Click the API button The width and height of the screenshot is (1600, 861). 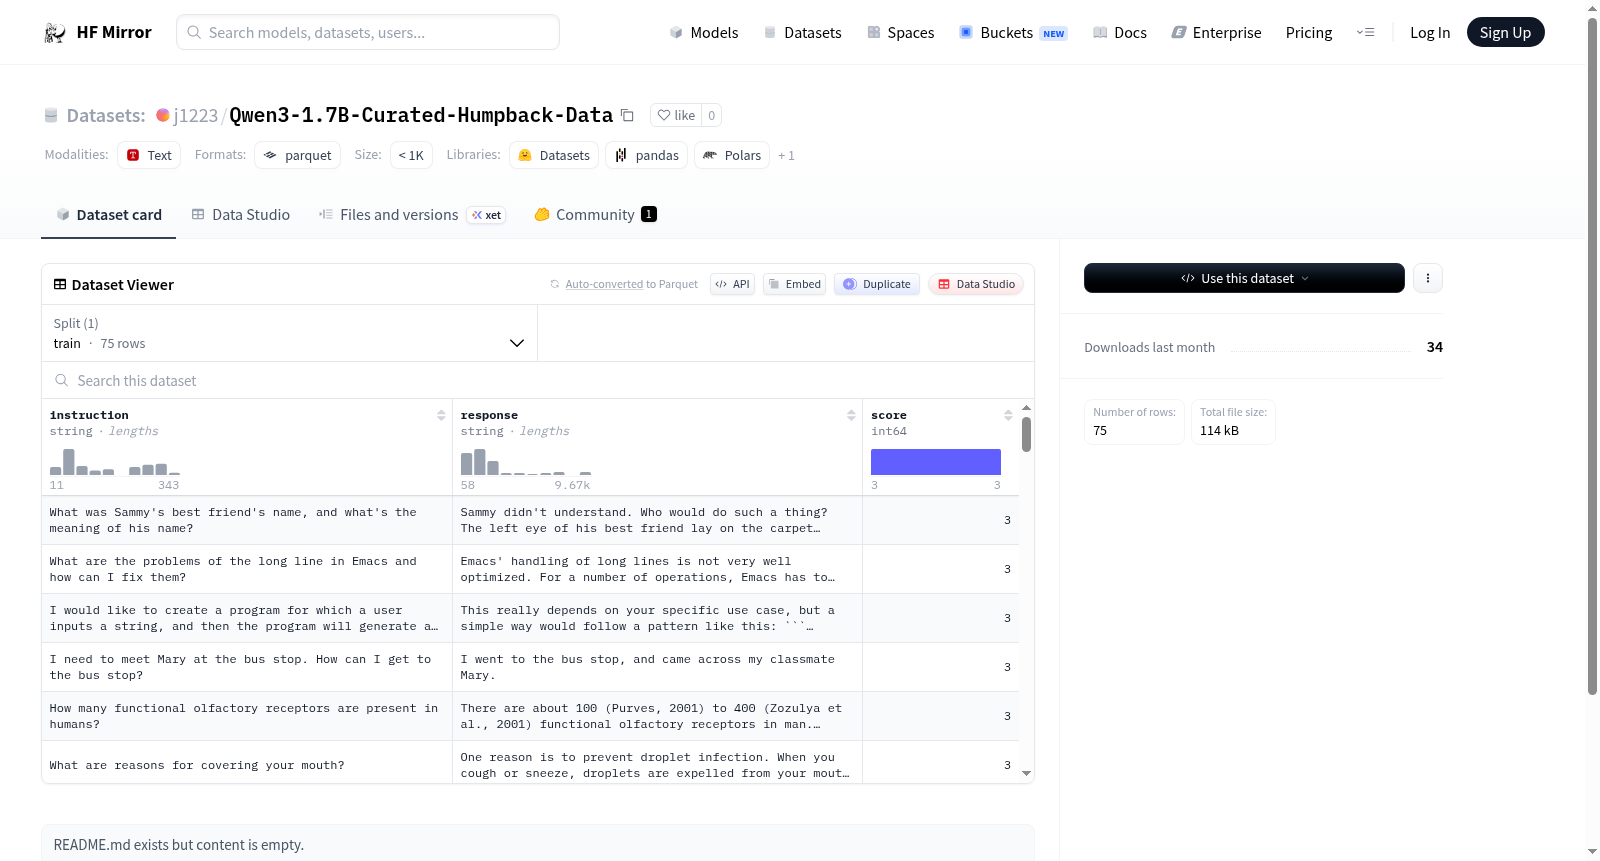(732, 284)
